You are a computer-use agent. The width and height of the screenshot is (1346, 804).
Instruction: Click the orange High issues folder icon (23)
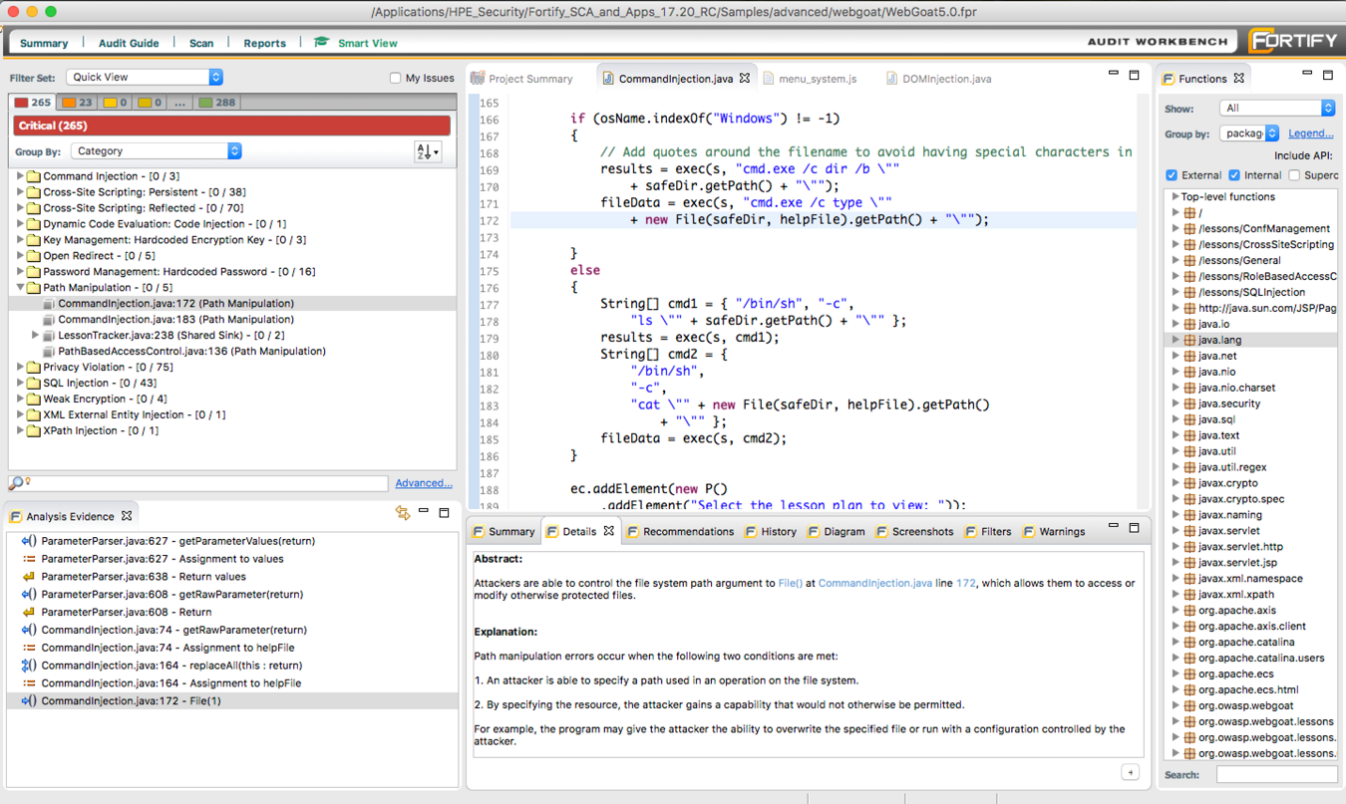(69, 103)
